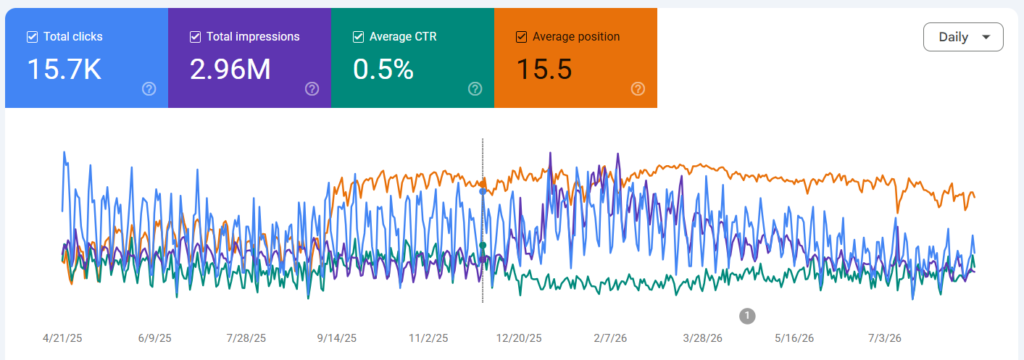Open help icon on Average CTR card
The image size is (1024, 360).
(475, 89)
